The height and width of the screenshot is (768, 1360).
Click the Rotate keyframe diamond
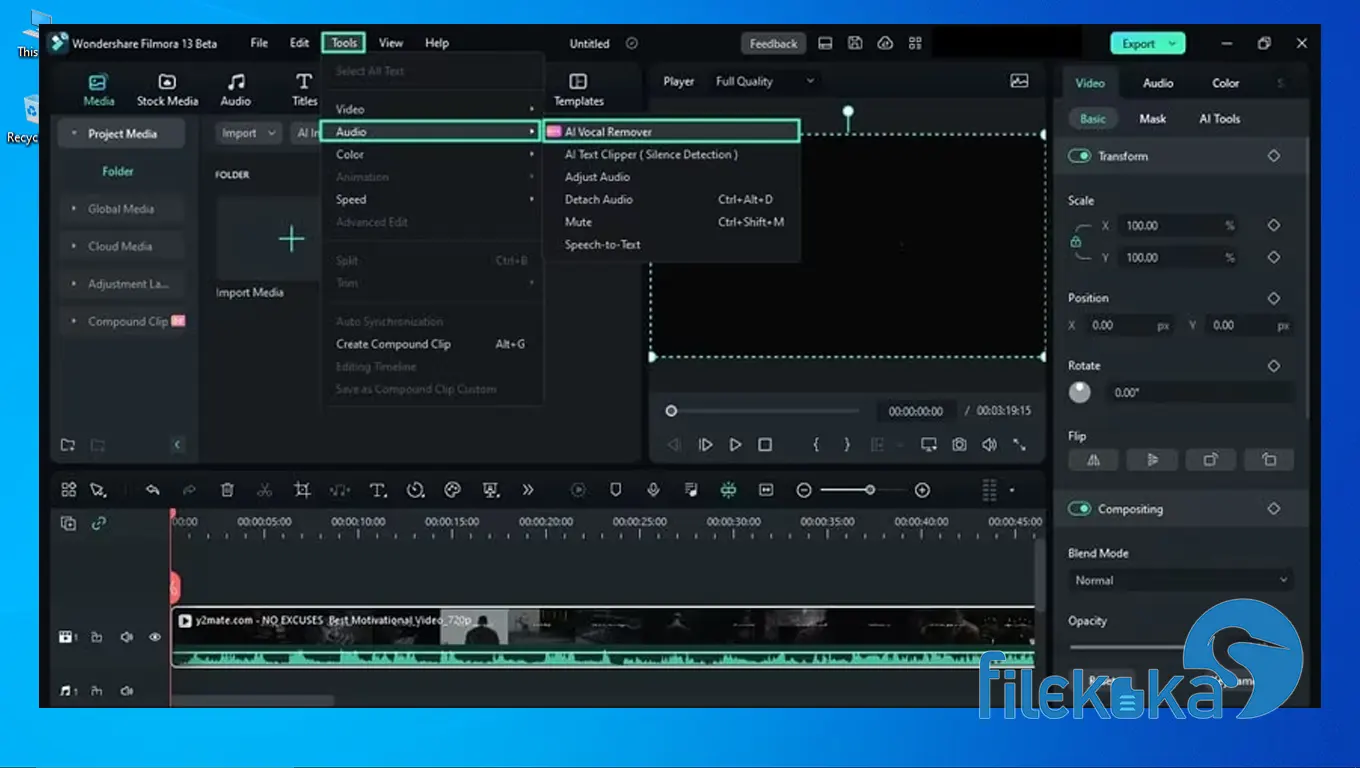(1274, 366)
